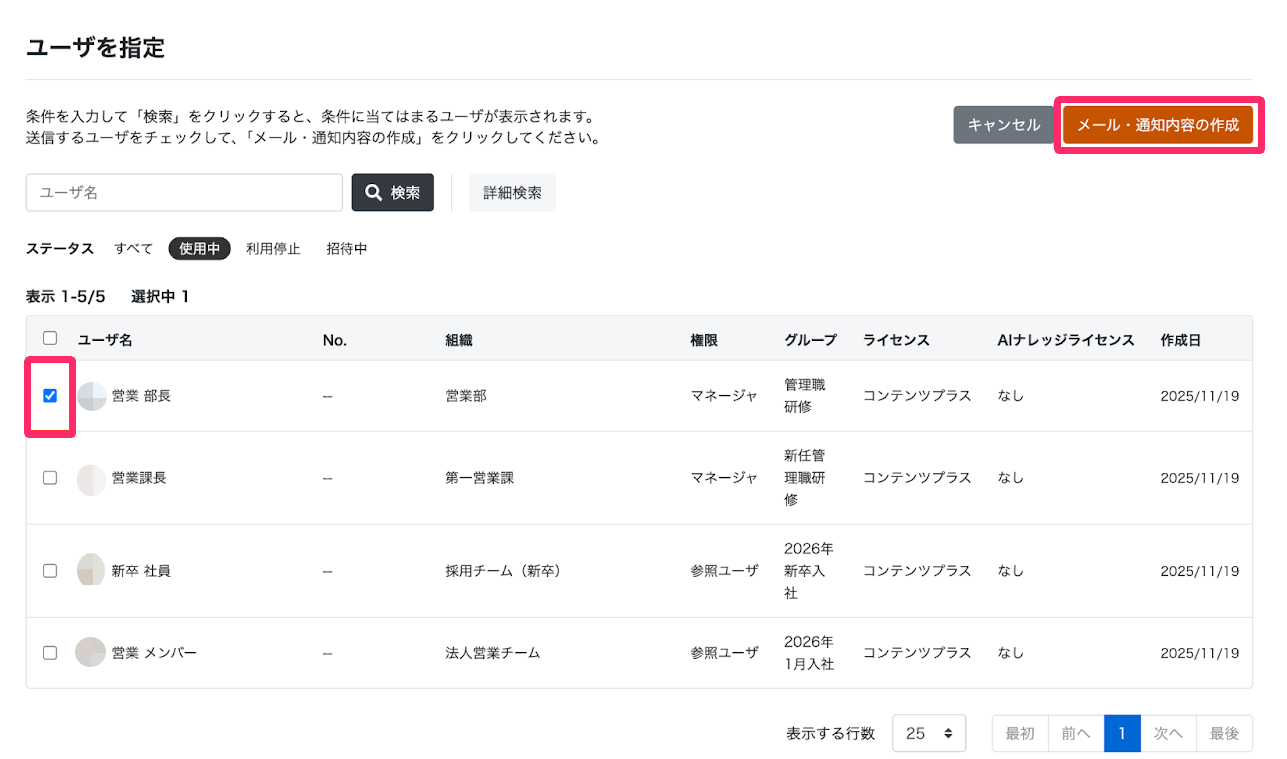Open the rows-per-page dropdown showing 25

click(x=929, y=733)
